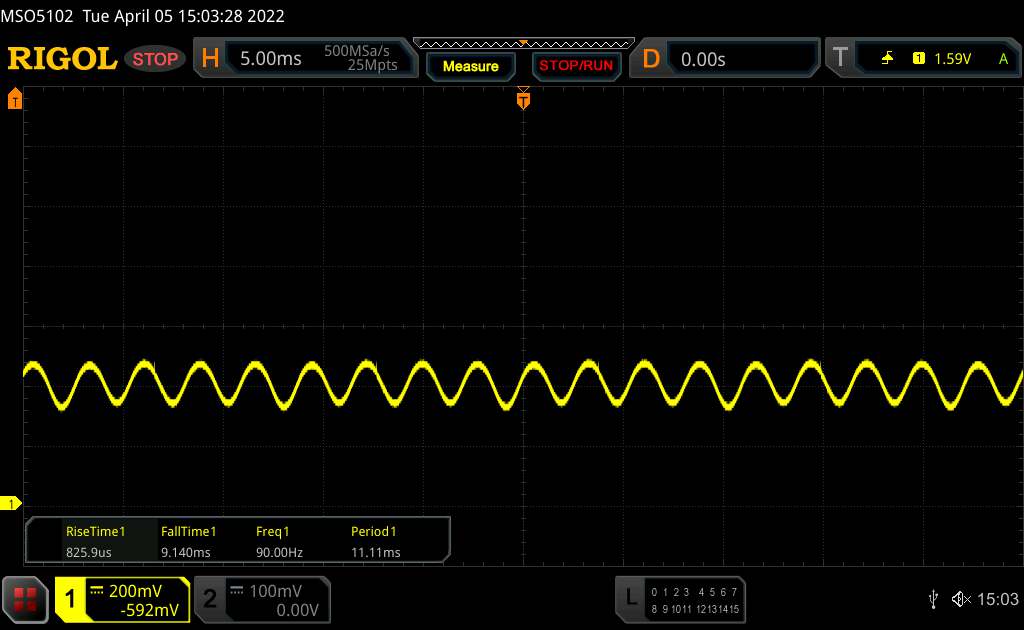
Task: Click the yellow sine waveform trace
Action: pyautogui.click(x=523, y=385)
